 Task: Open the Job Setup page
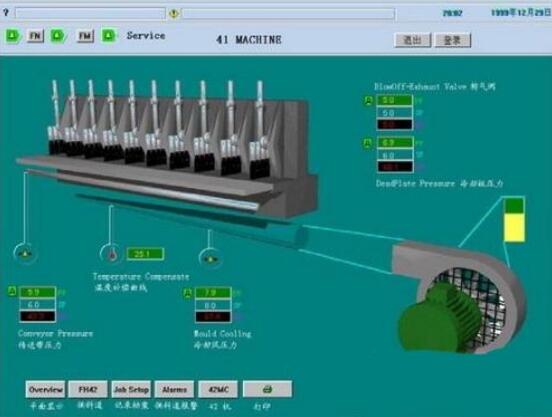[x=131, y=389]
